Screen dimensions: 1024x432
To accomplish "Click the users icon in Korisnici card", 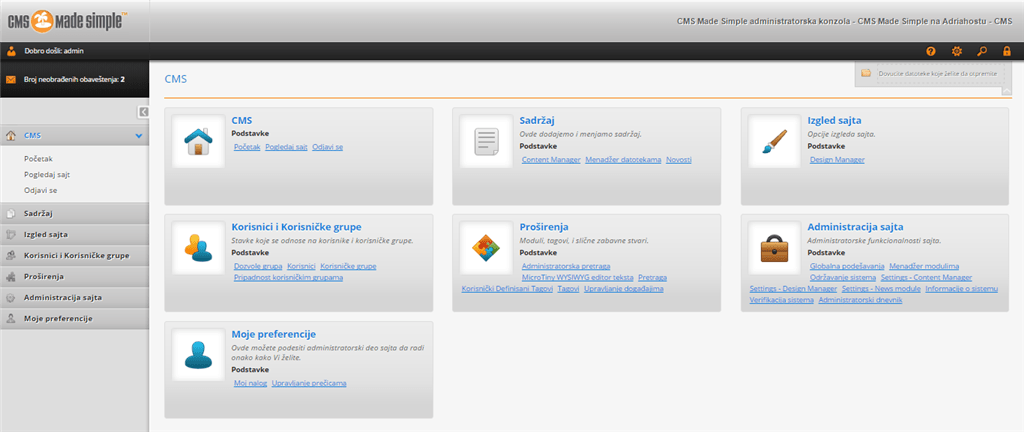I will point(198,248).
